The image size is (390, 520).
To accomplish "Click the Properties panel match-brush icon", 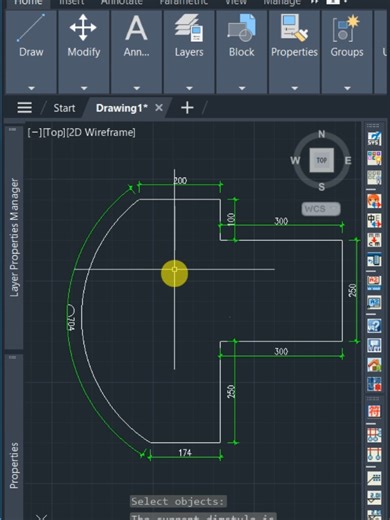I will click(x=294, y=28).
